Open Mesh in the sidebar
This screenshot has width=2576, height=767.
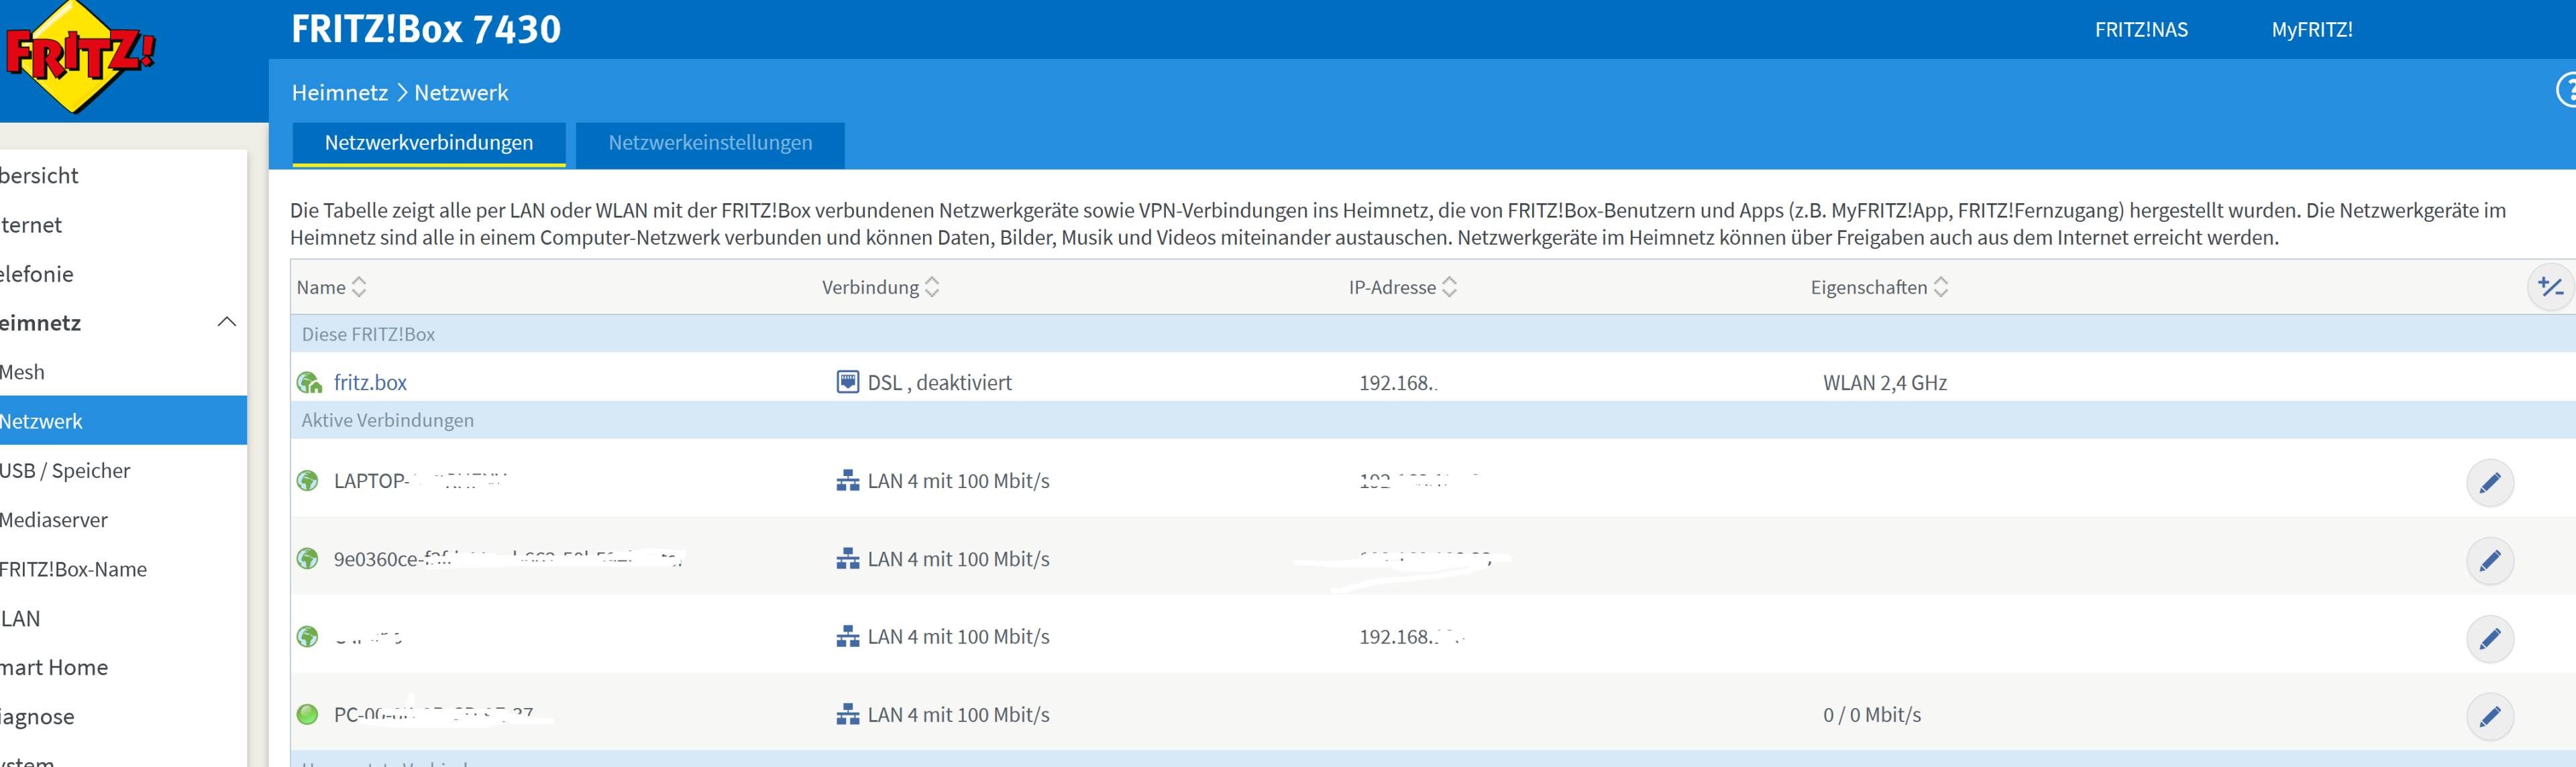(24, 372)
